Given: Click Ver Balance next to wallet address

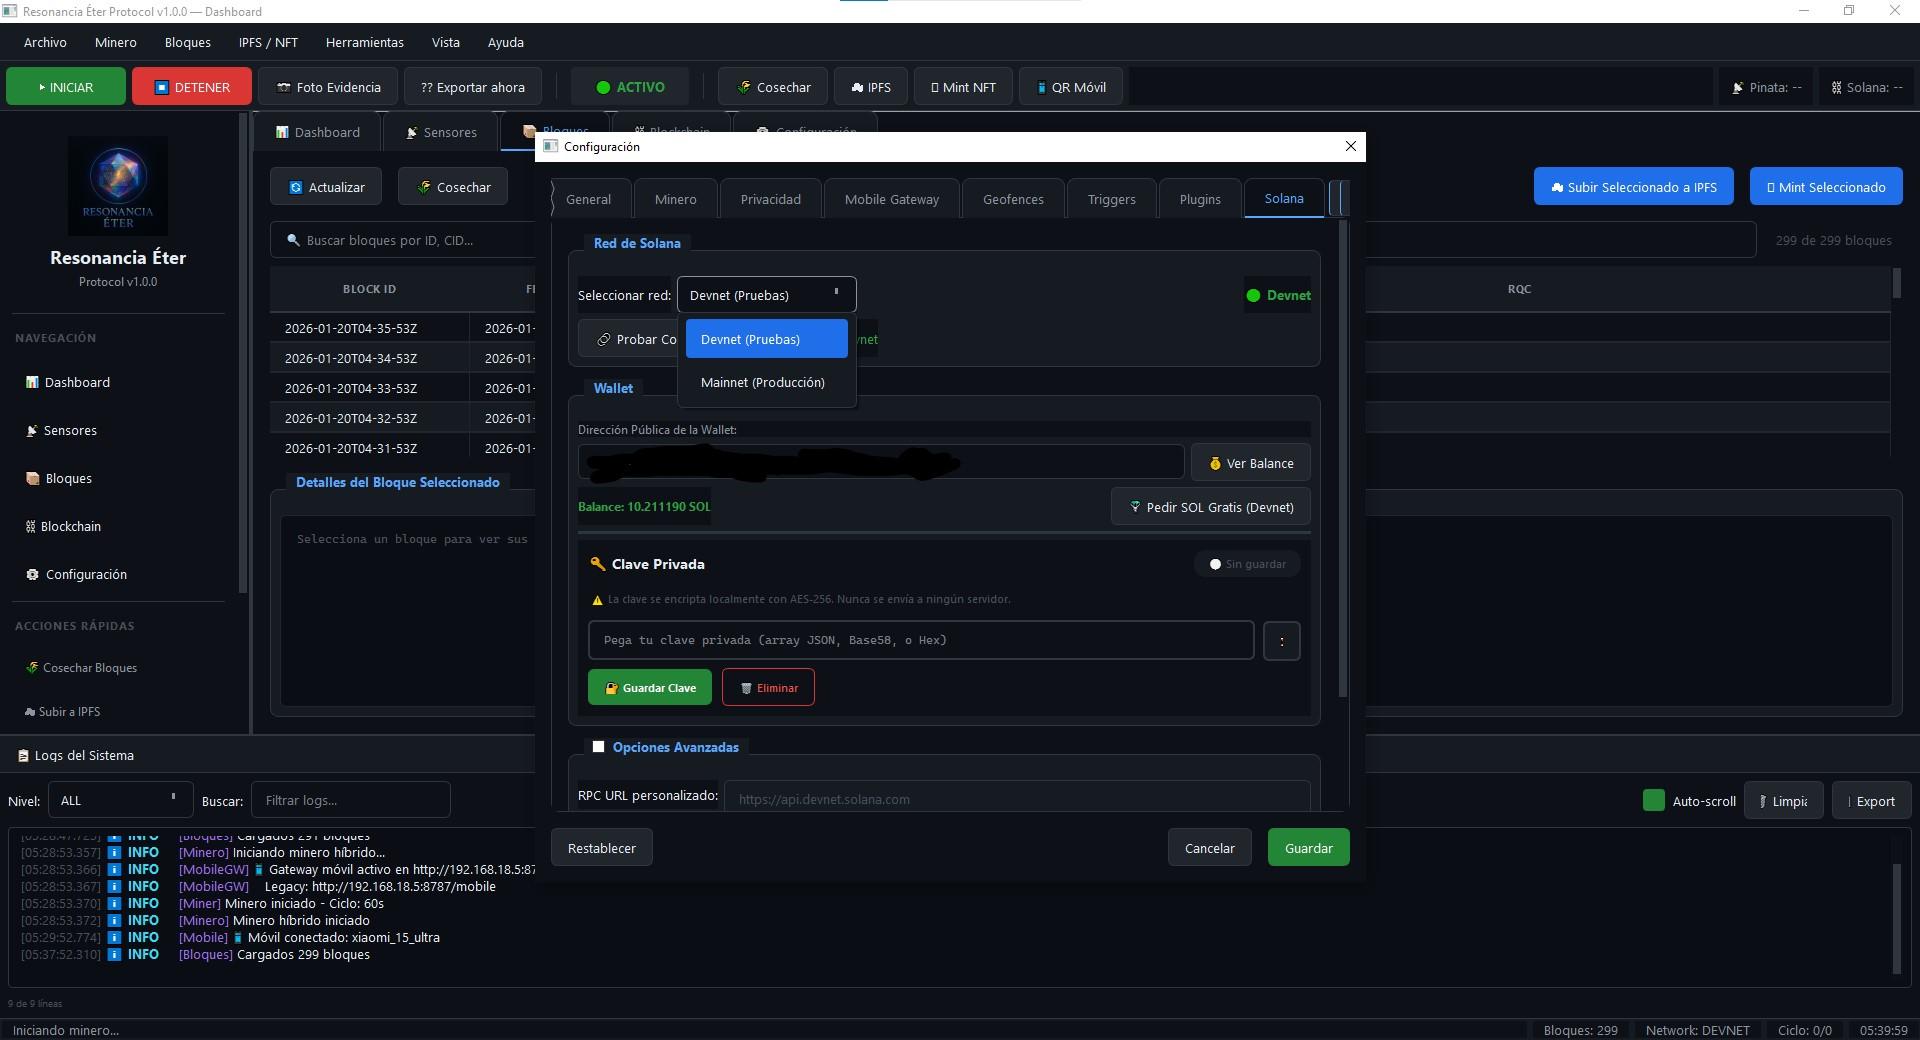Looking at the screenshot, I should click(x=1250, y=463).
